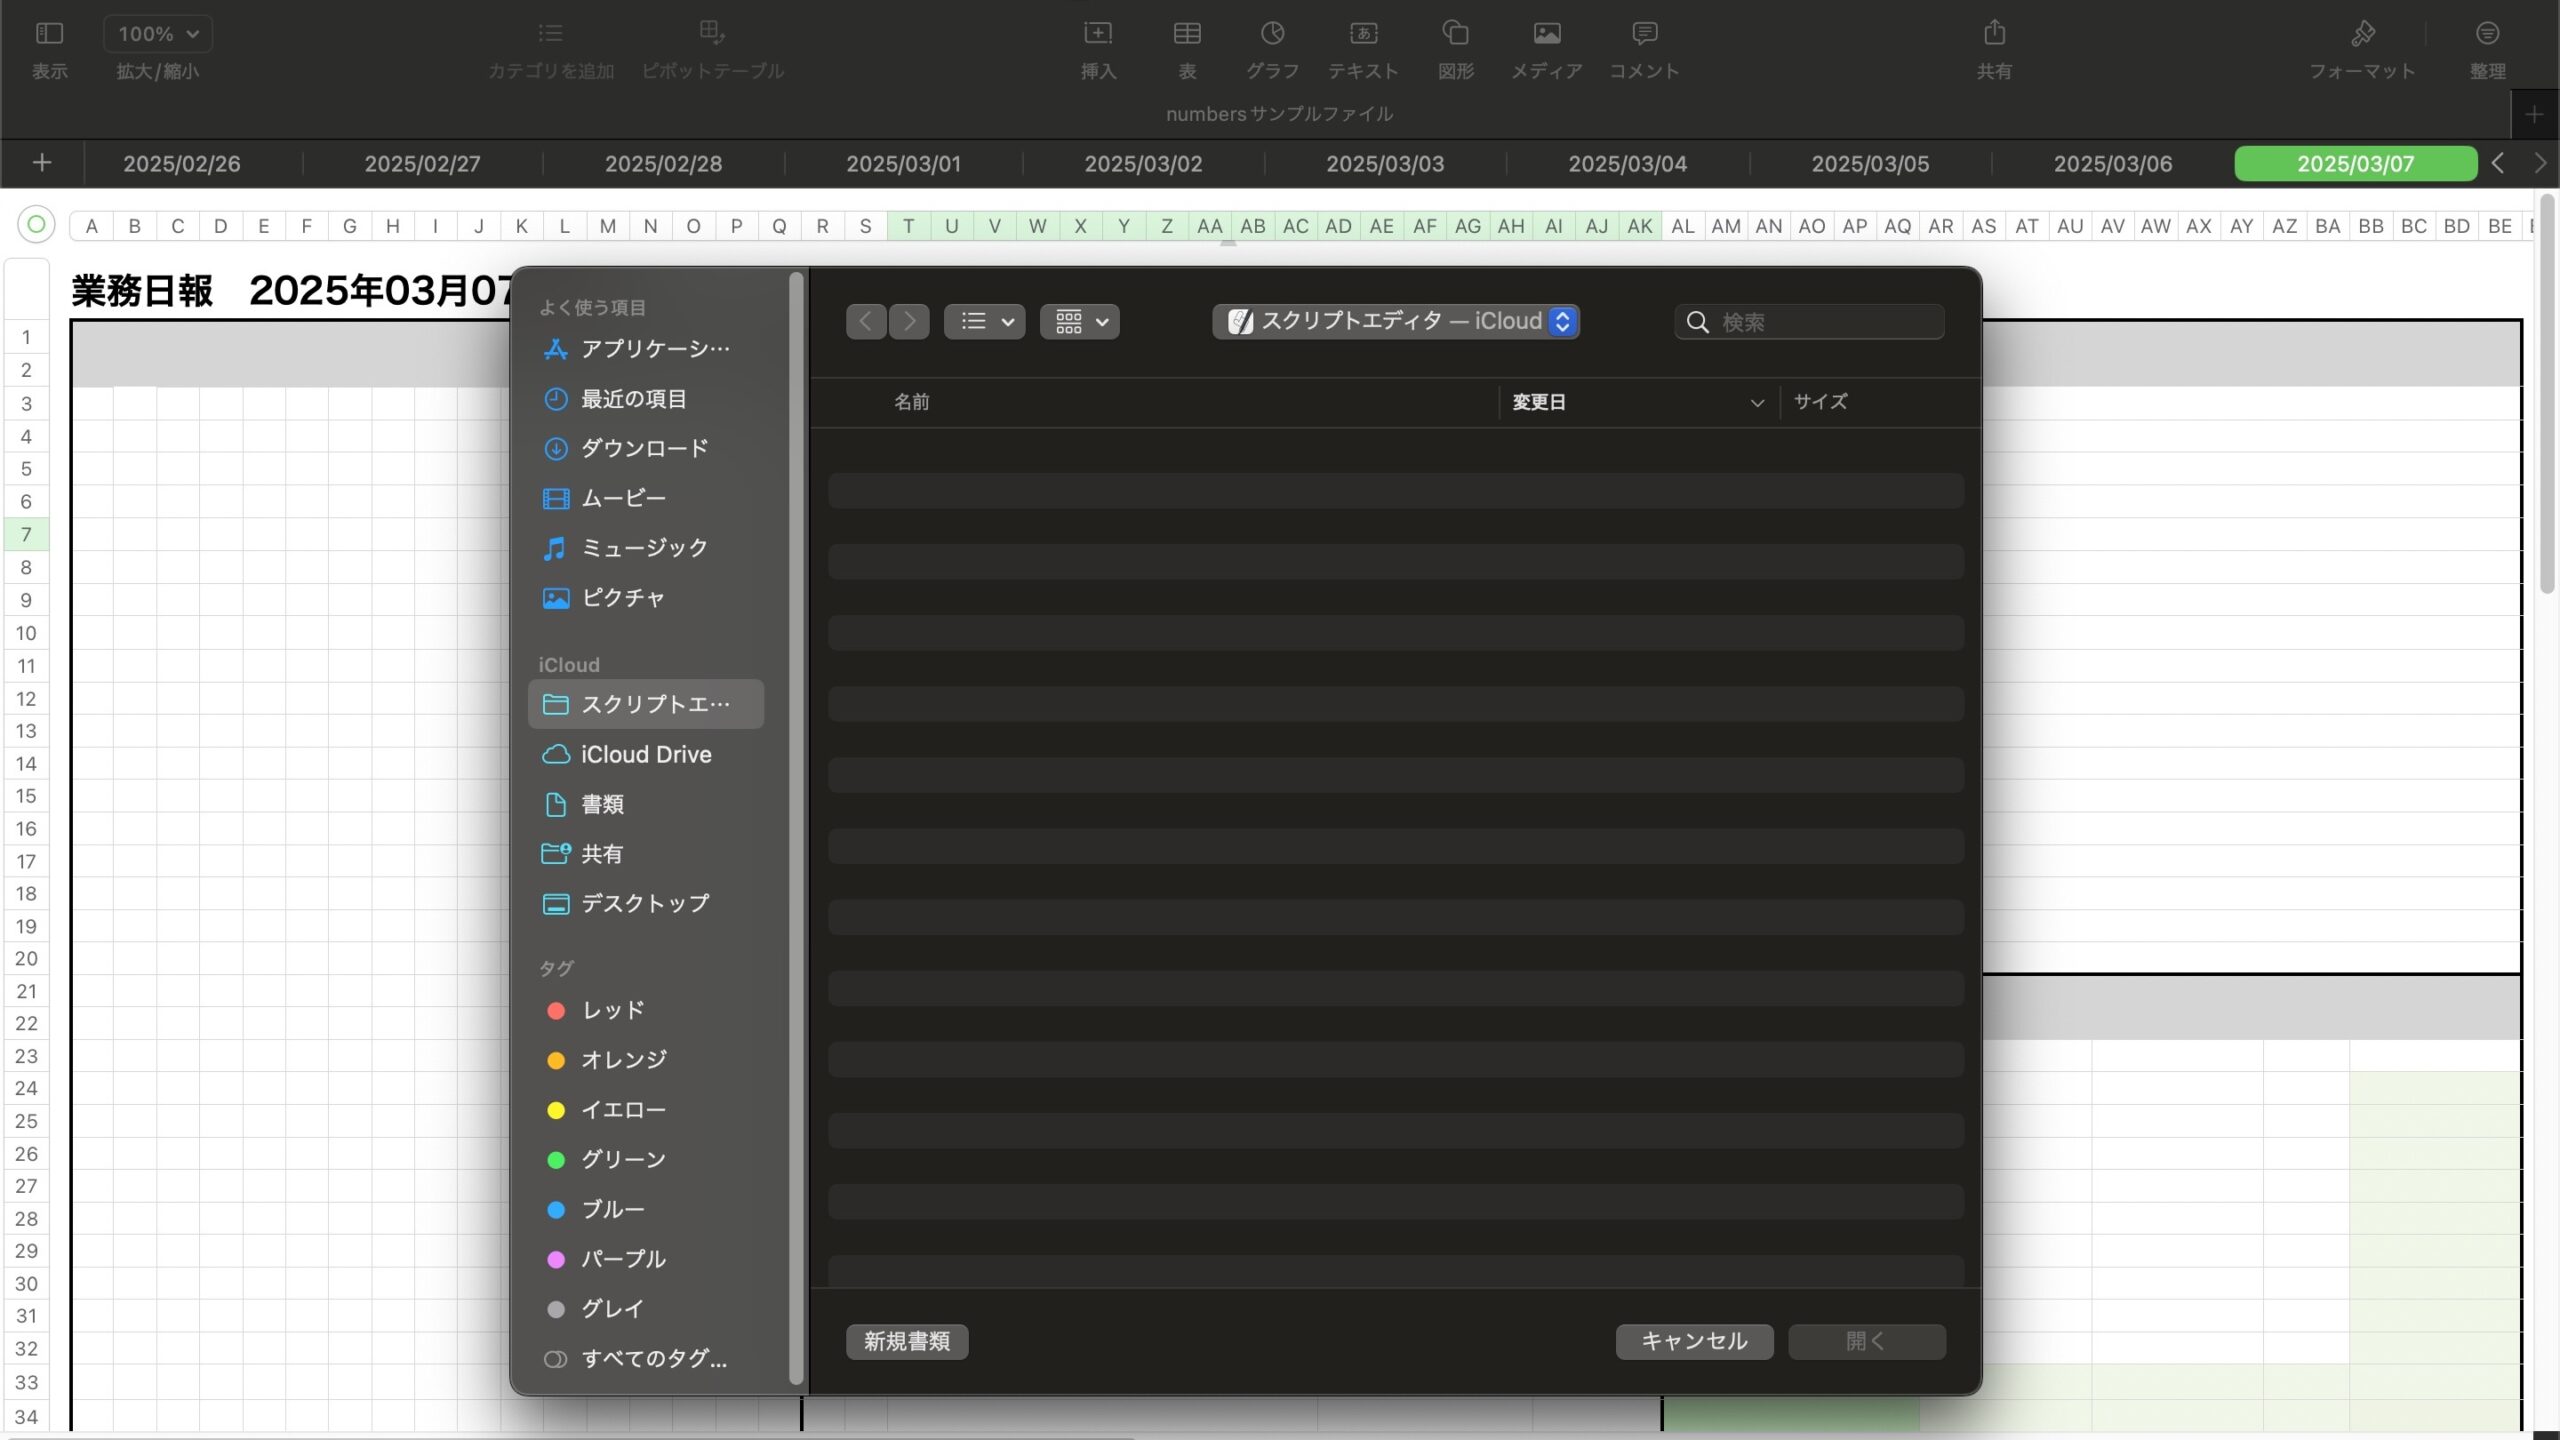This screenshot has height=1440, width=2560.
Task: Select ダウンロード in sidebar
Action: (646, 448)
